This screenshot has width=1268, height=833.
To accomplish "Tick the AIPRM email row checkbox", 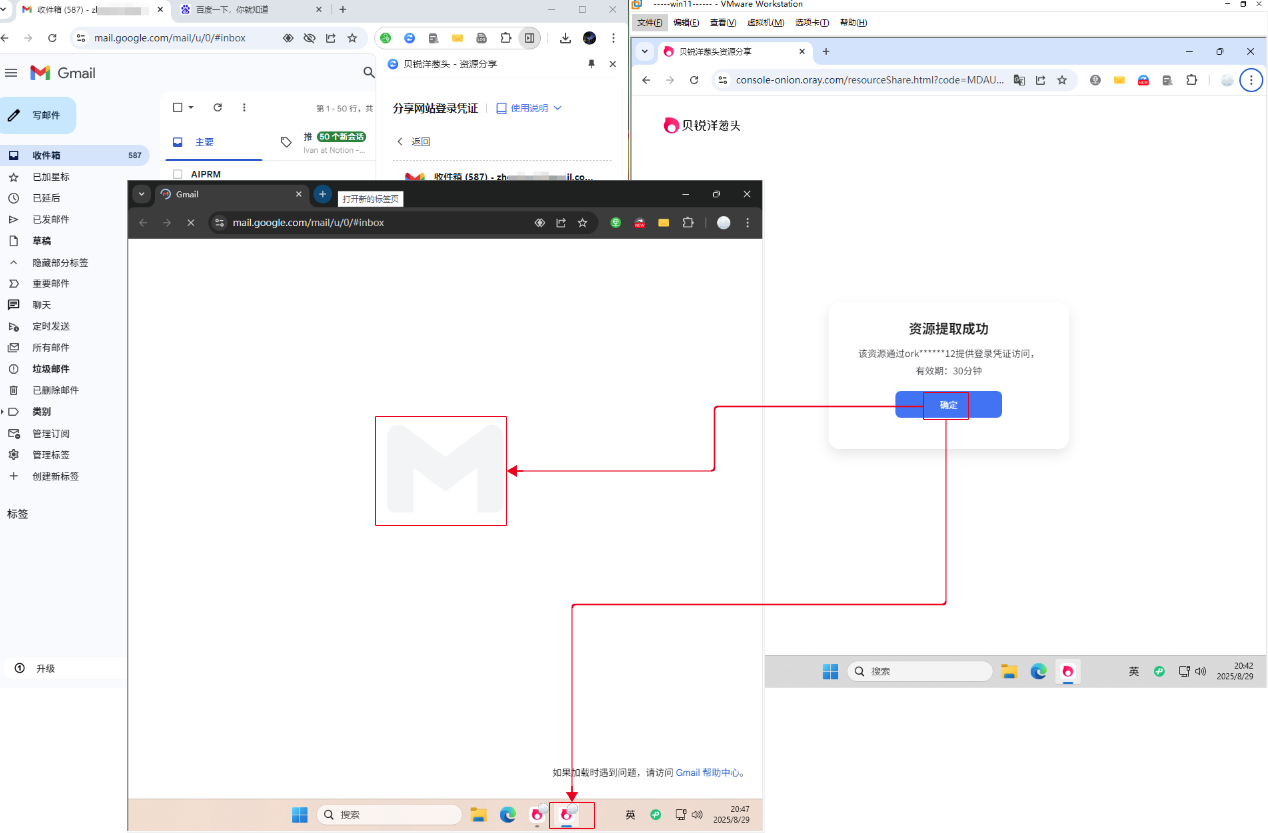I will (178, 174).
